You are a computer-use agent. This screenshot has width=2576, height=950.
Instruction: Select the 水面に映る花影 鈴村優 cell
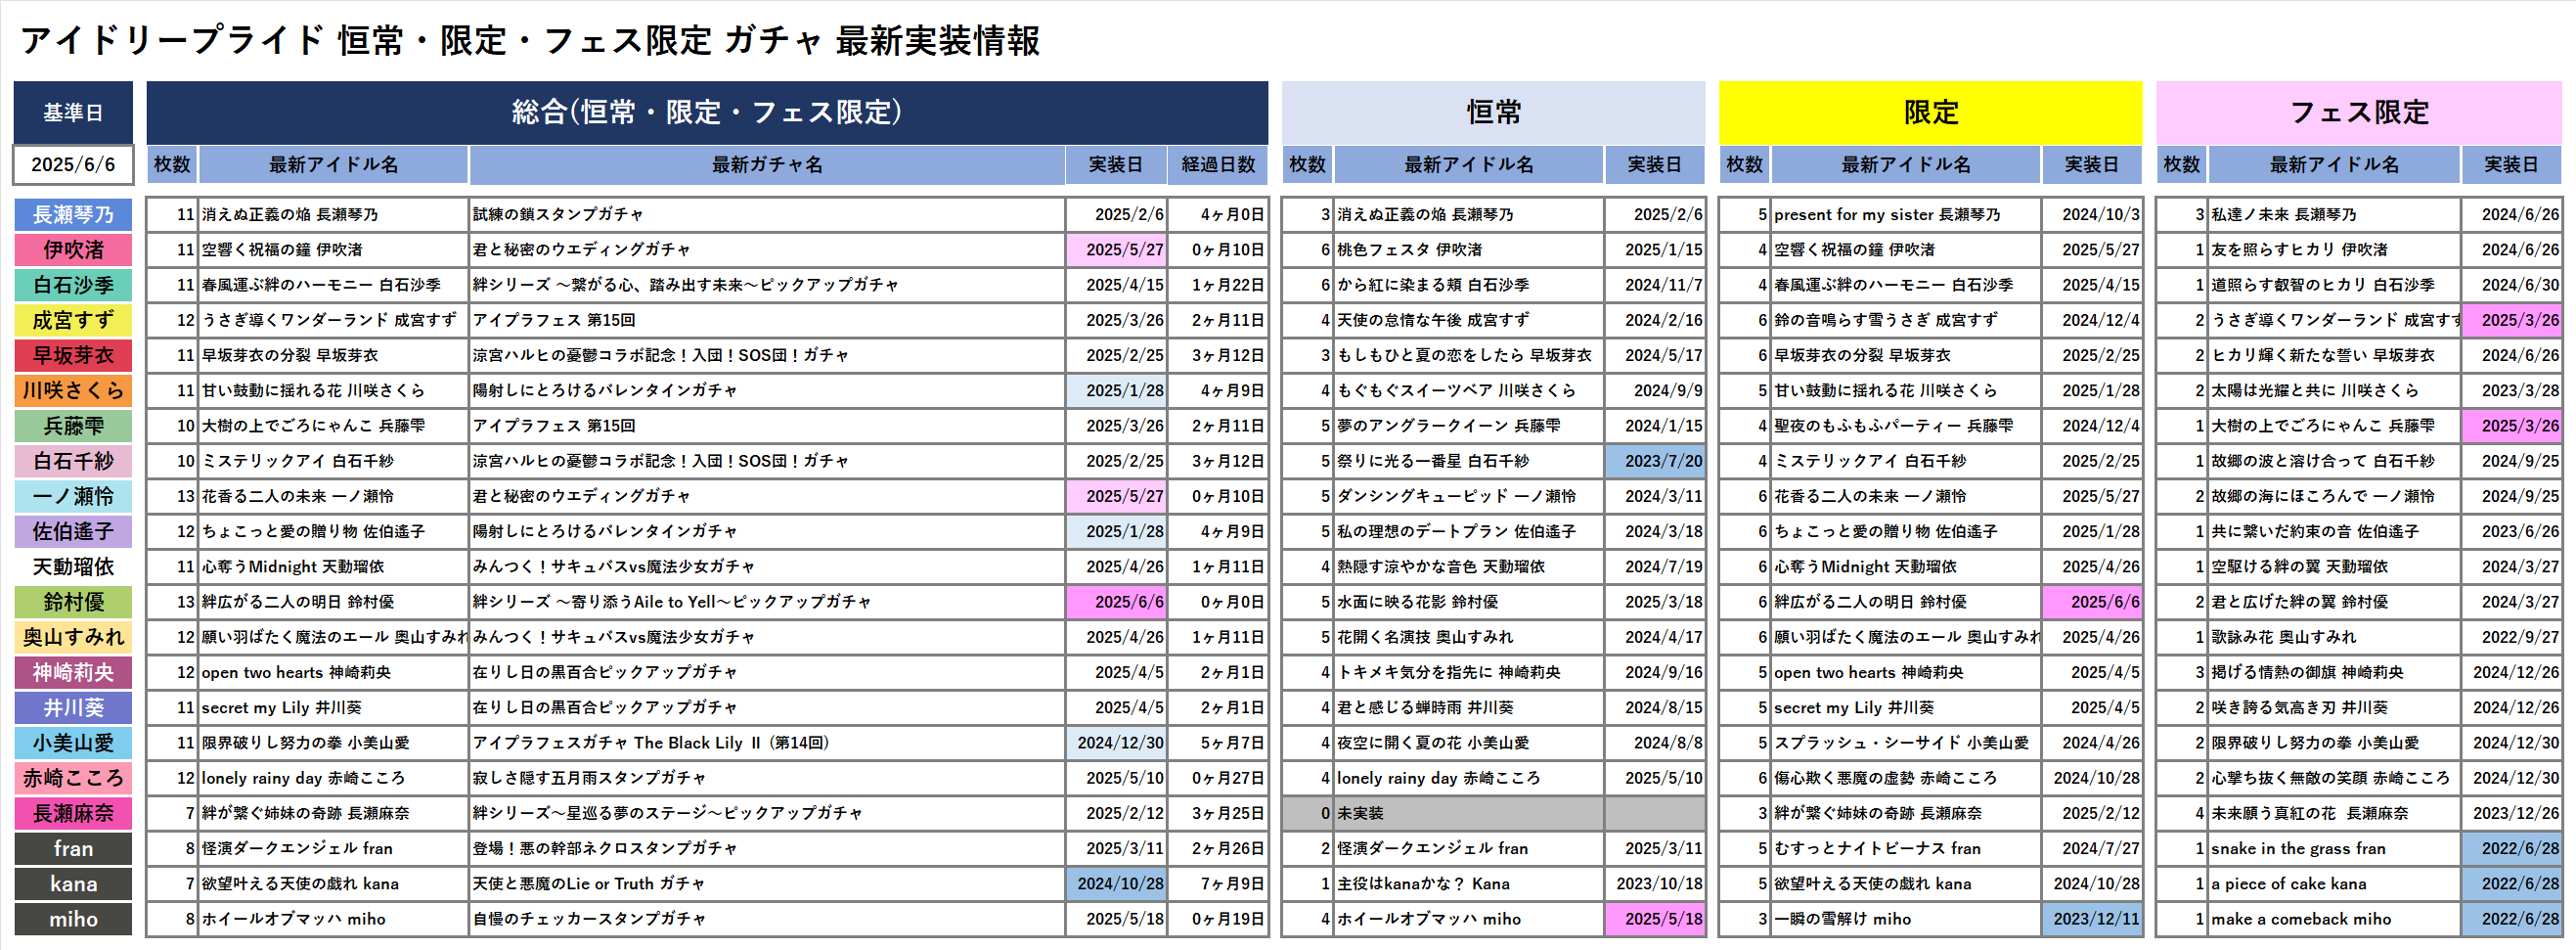coord(1468,602)
